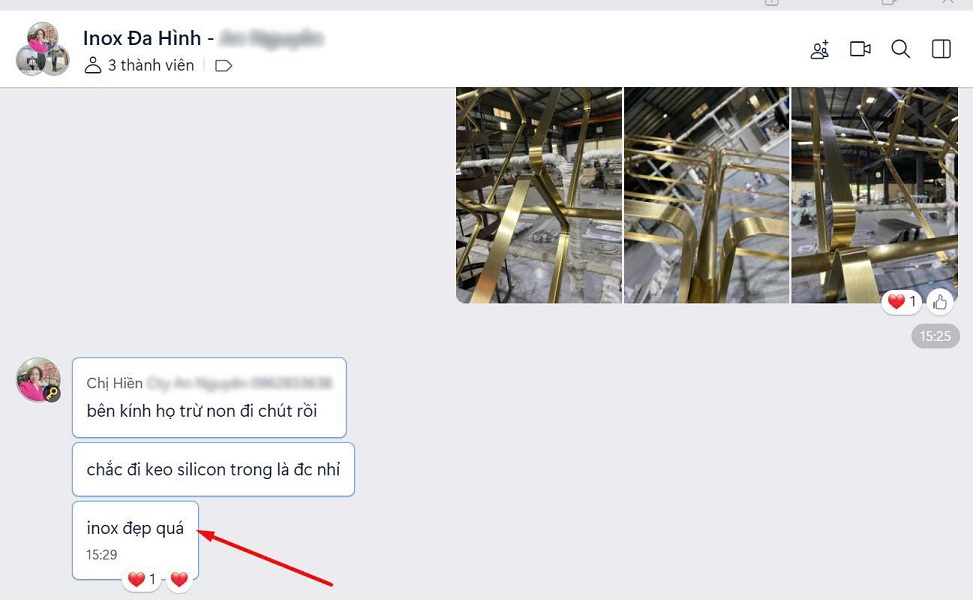Select message "chắc đi keo silicon trong là đc nhỉ"
973x600 pixels.
(213, 470)
